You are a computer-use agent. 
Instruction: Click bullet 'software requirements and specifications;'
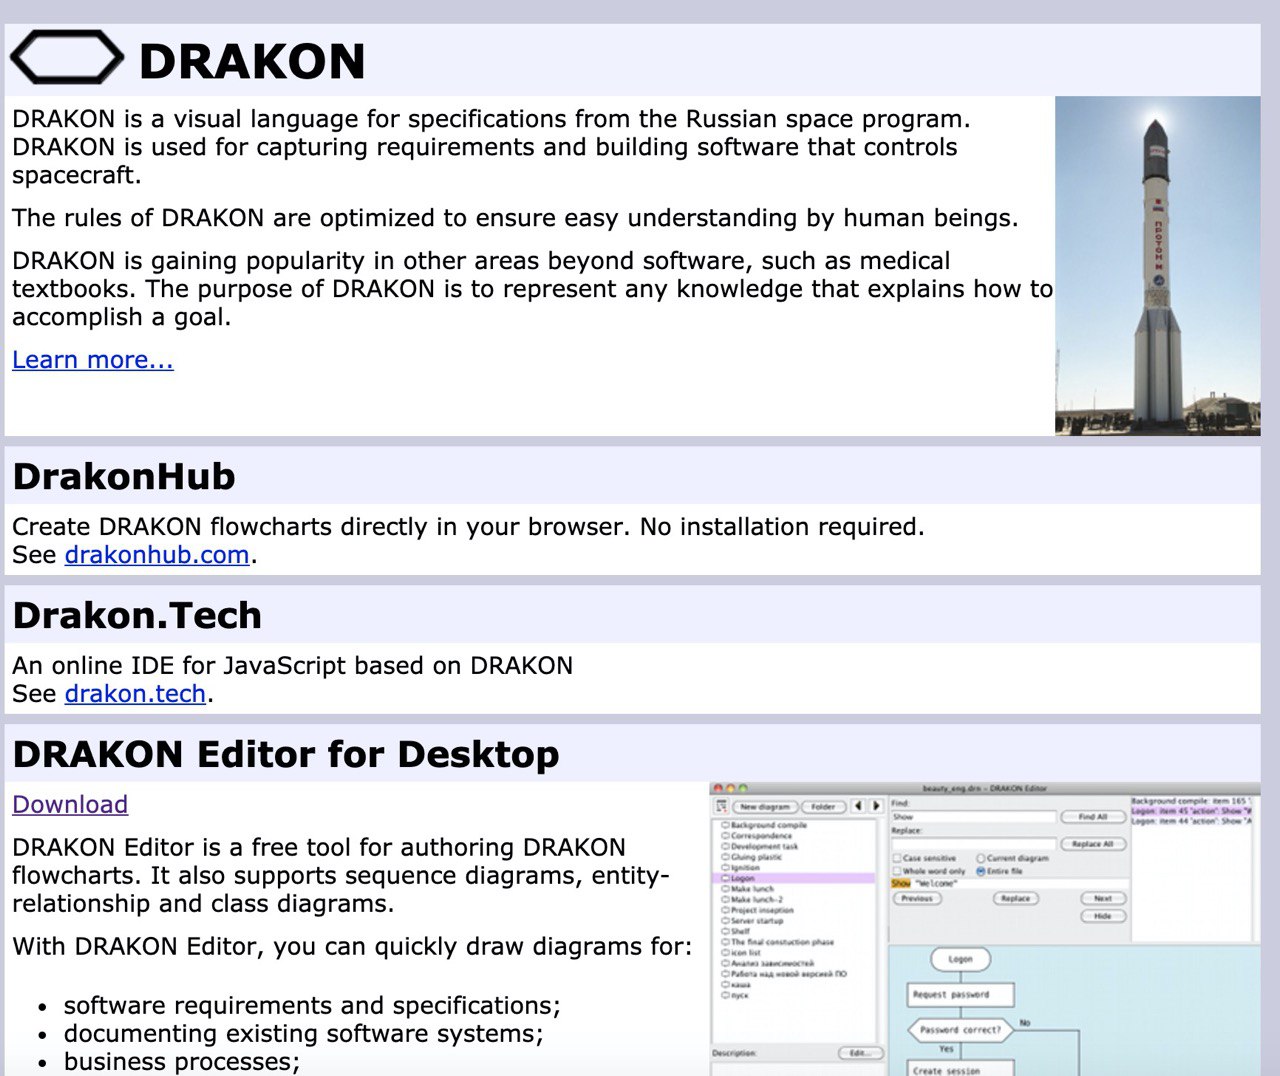[312, 1006]
